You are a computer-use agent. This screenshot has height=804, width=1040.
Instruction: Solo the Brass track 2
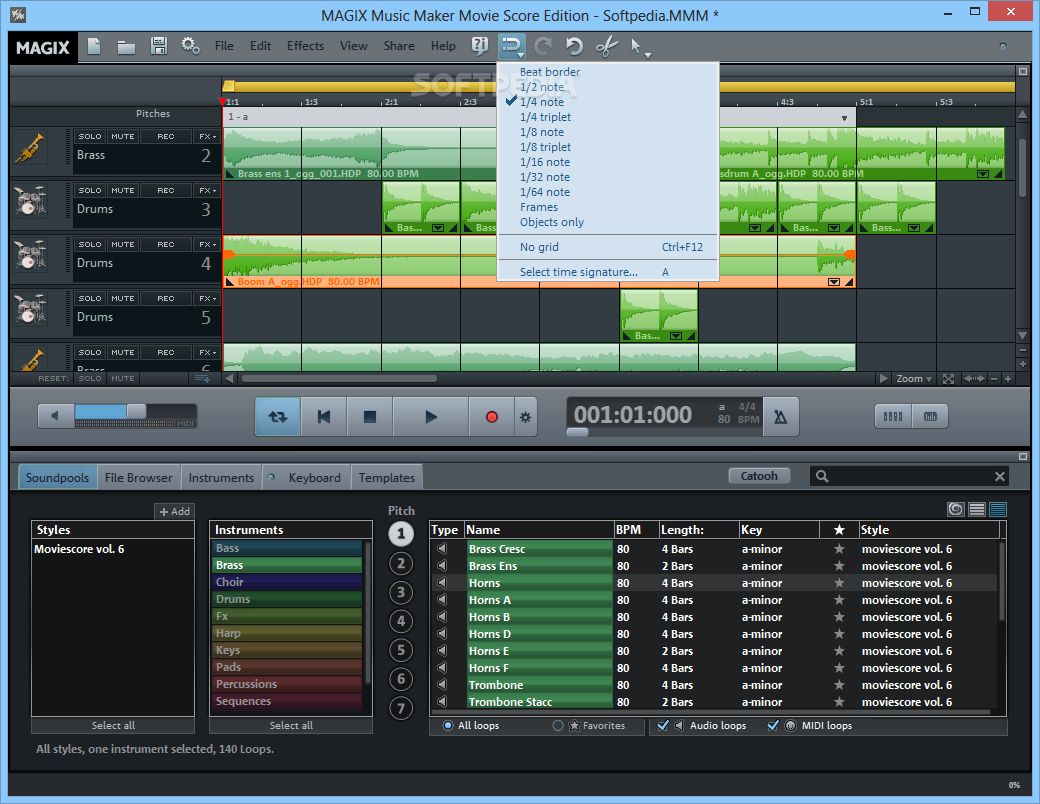[90, 137]
